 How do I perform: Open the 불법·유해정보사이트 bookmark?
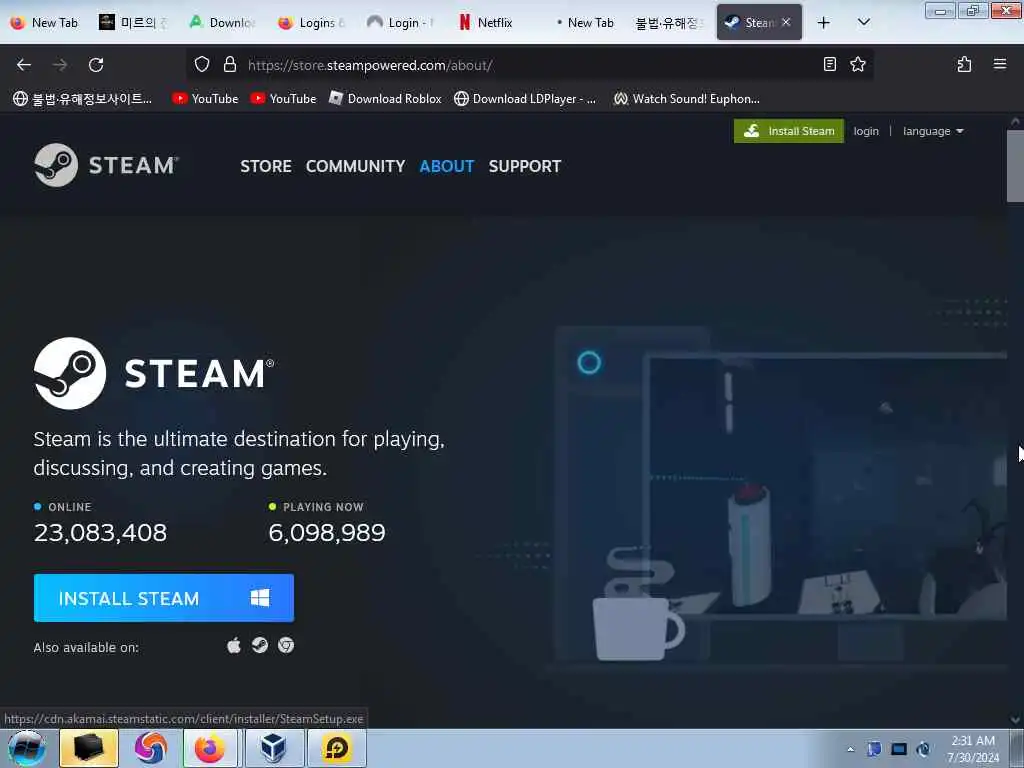[x=82, y=99]
